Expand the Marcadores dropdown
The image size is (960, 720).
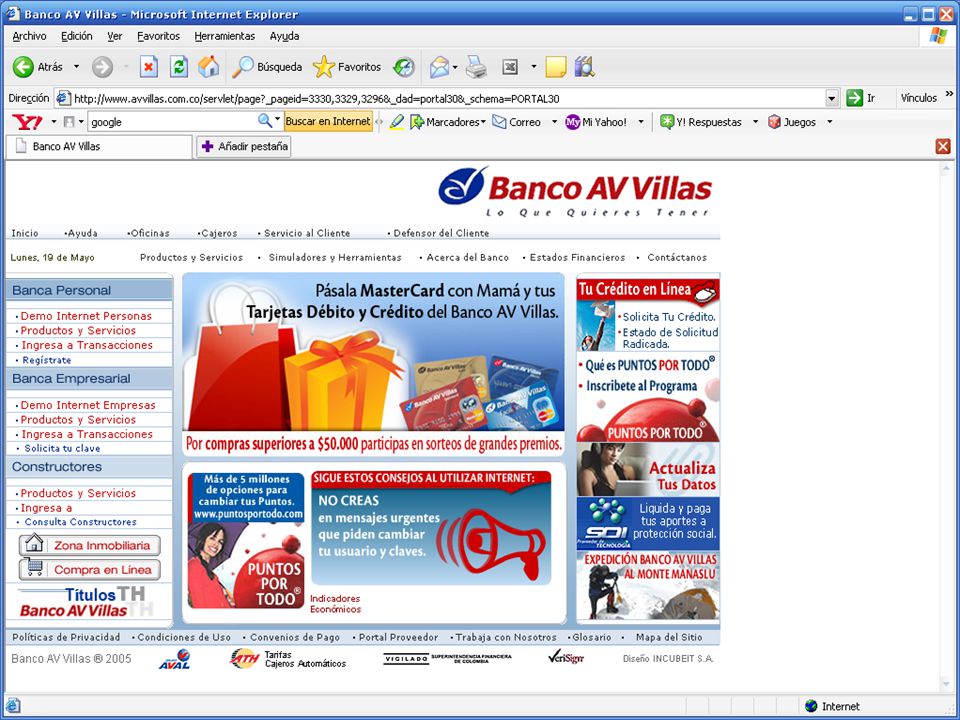click(483, 122)
